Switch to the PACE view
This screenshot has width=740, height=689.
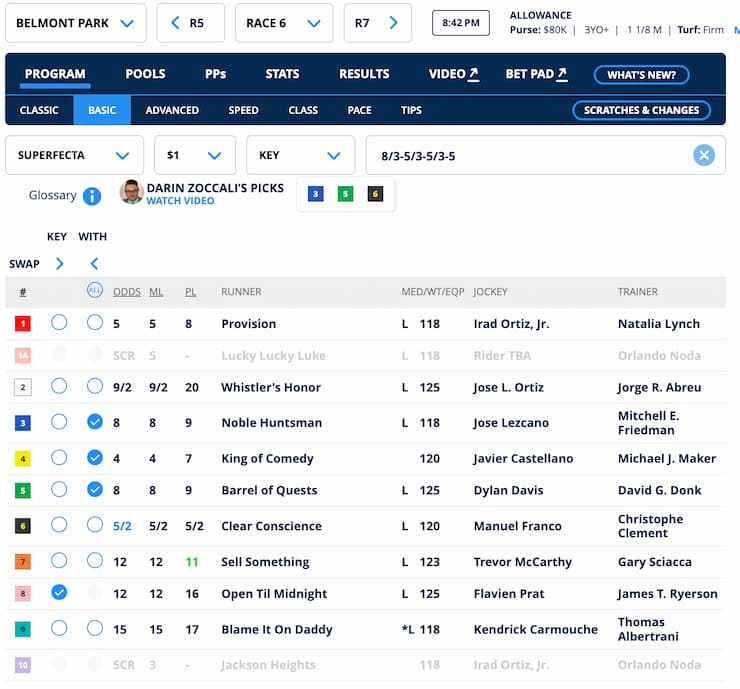(x=360, y=110)
